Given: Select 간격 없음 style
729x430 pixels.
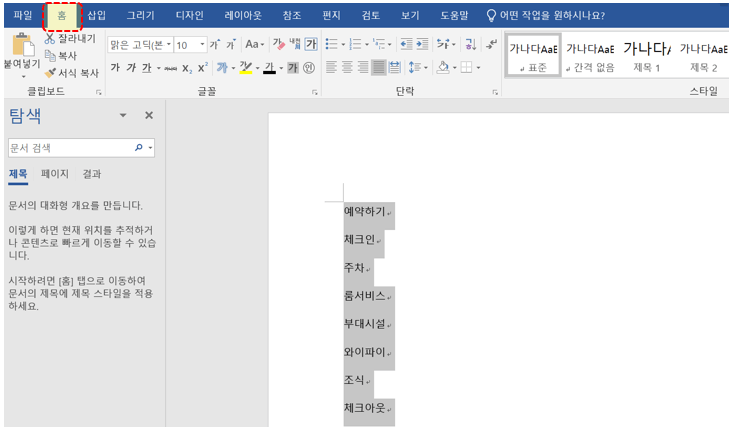Looking at the screenshot, I should (590, 56).
